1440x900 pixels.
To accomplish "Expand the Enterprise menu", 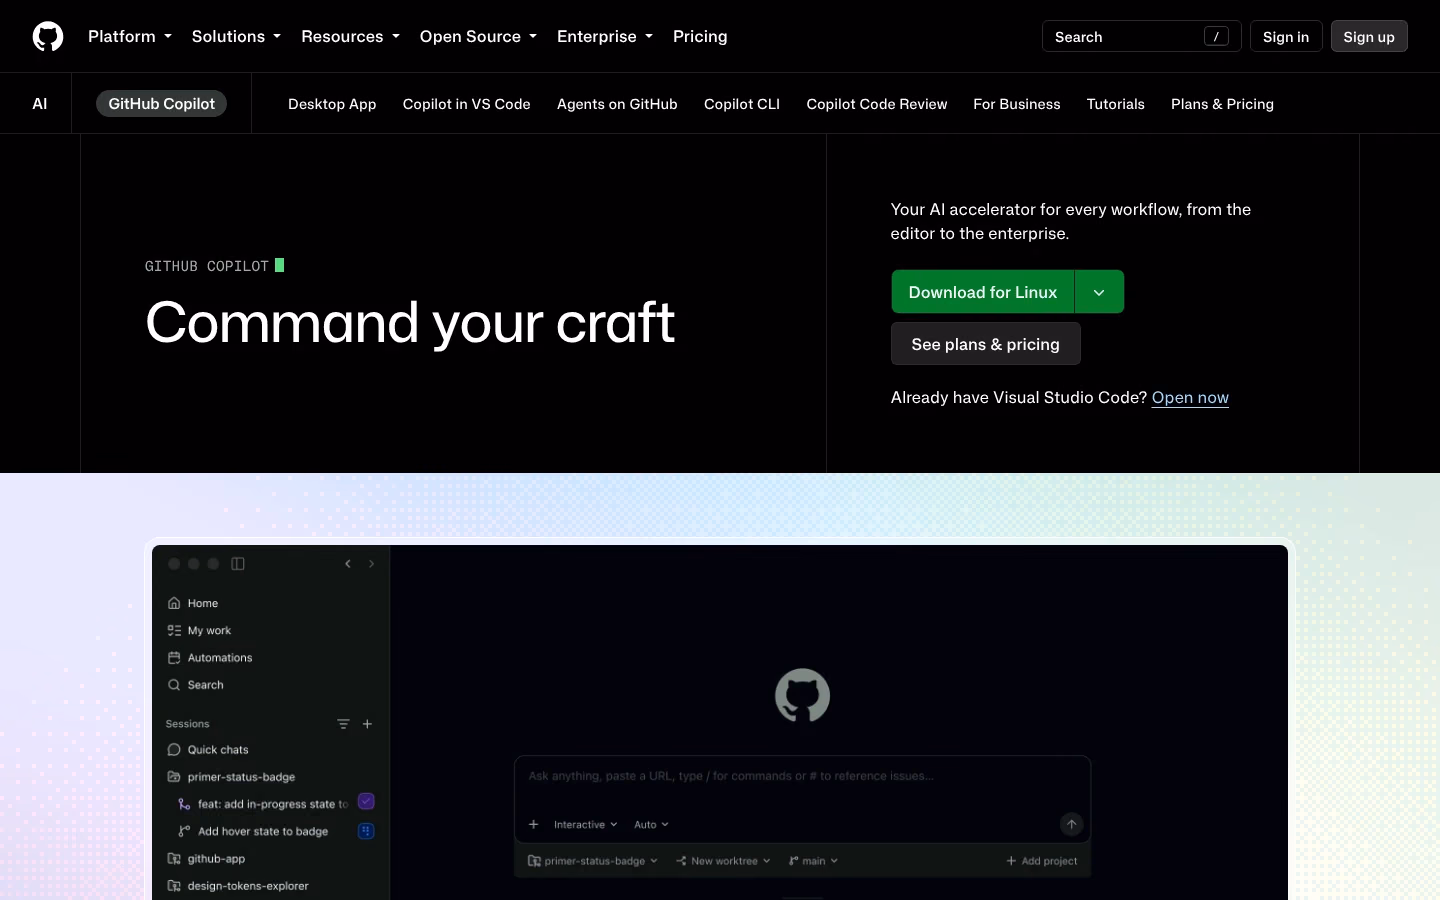I will [x=605, y=36].
